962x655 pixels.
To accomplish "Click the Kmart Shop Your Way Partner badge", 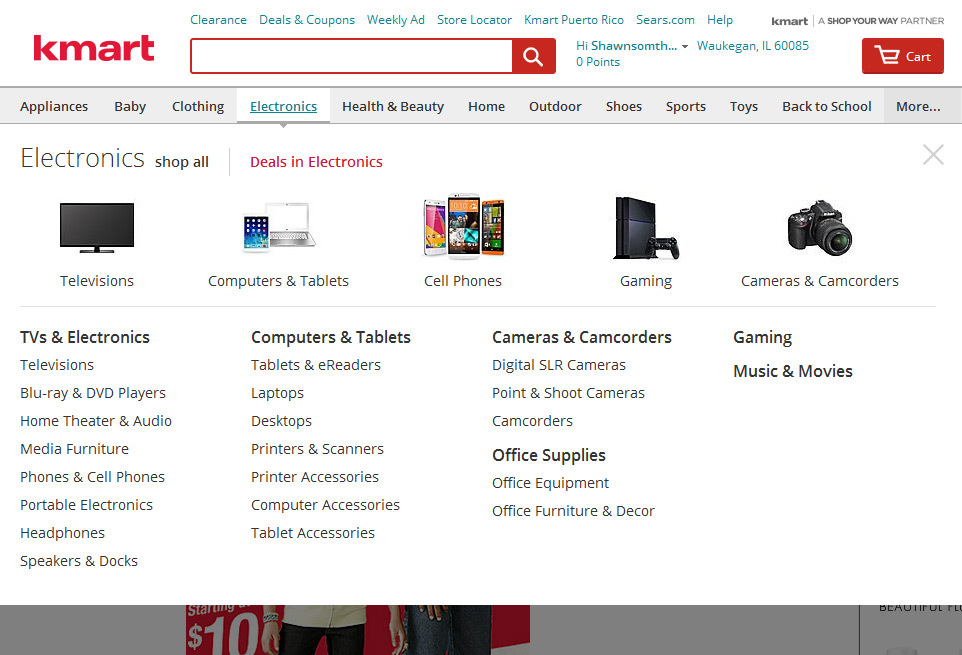I will [x=858, y=21].
